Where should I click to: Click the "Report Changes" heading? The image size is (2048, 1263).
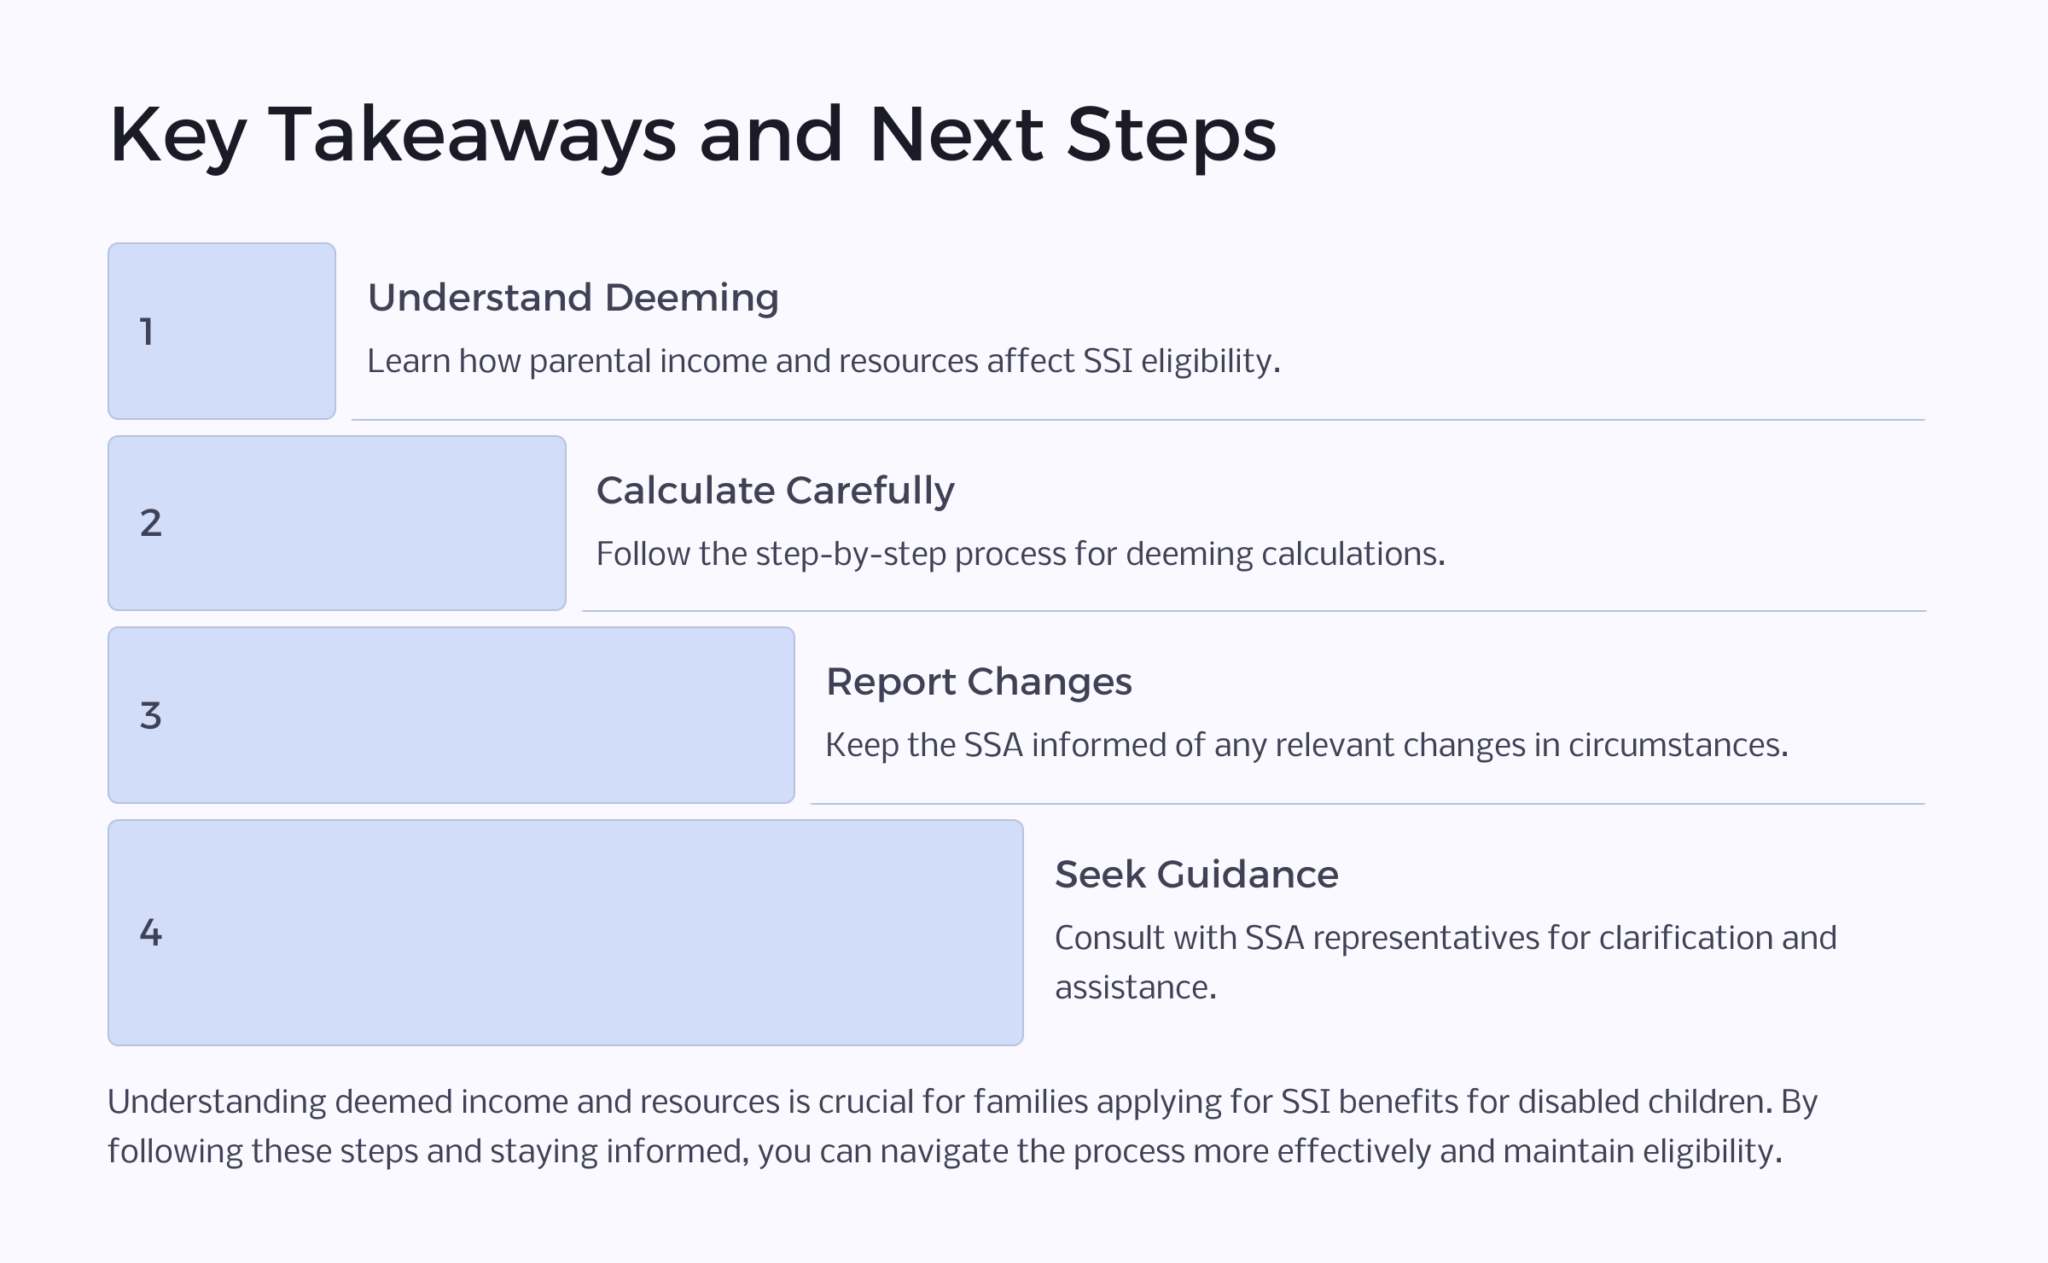point(978,682)
